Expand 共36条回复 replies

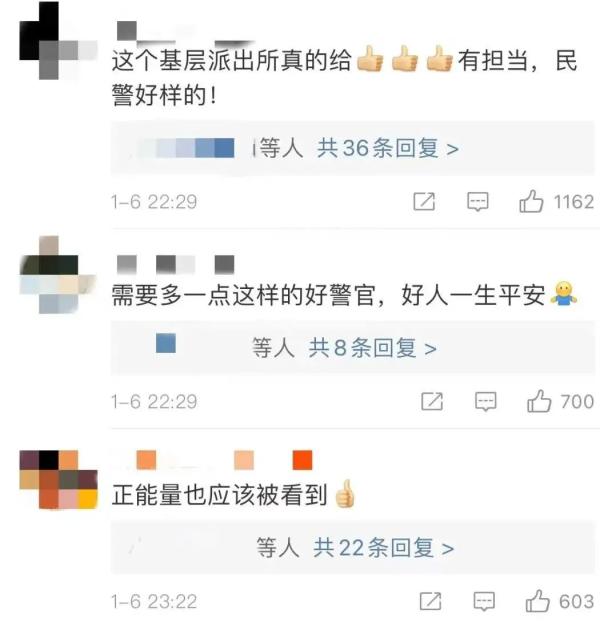388,148
